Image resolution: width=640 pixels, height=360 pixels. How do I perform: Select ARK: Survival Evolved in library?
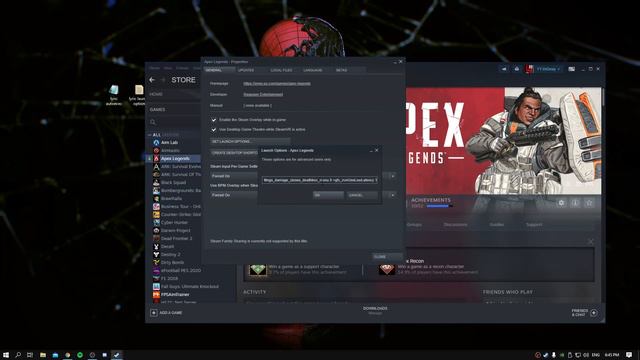(177, 167)
